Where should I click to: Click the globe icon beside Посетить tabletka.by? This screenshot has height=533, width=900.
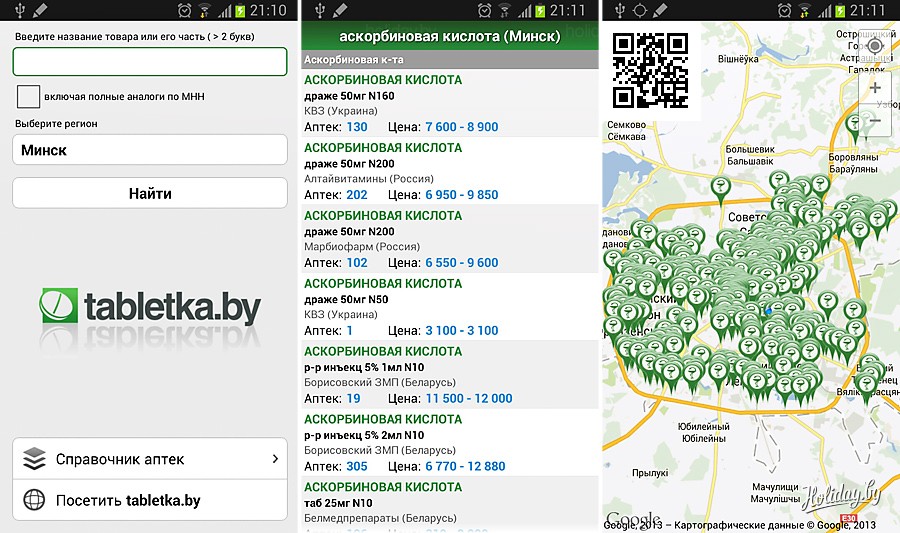pos(35,500)
